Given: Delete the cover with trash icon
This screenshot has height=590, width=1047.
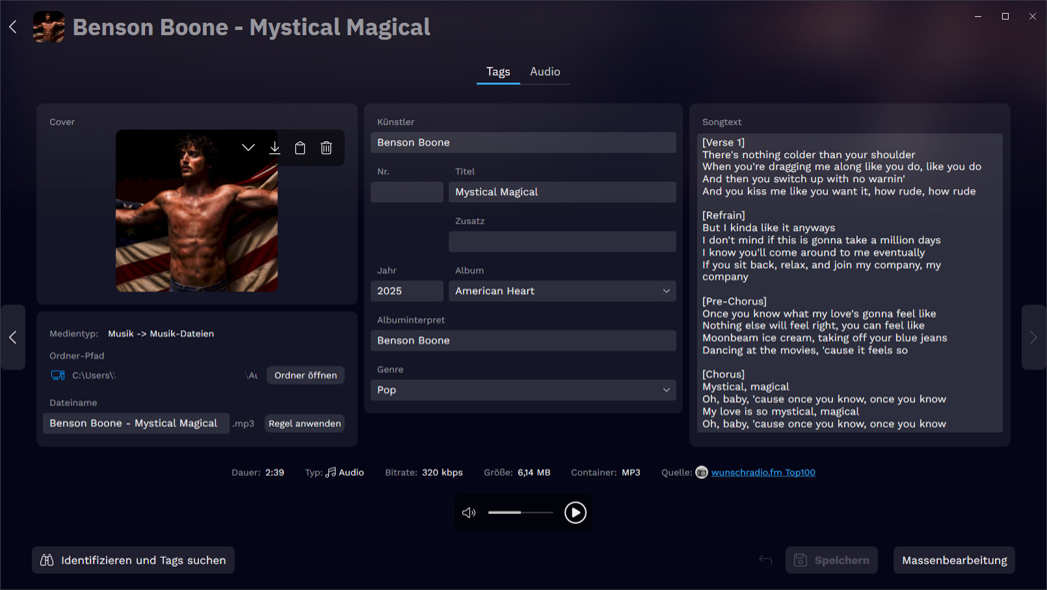Looking at the screenshot, I should (326, 148).
